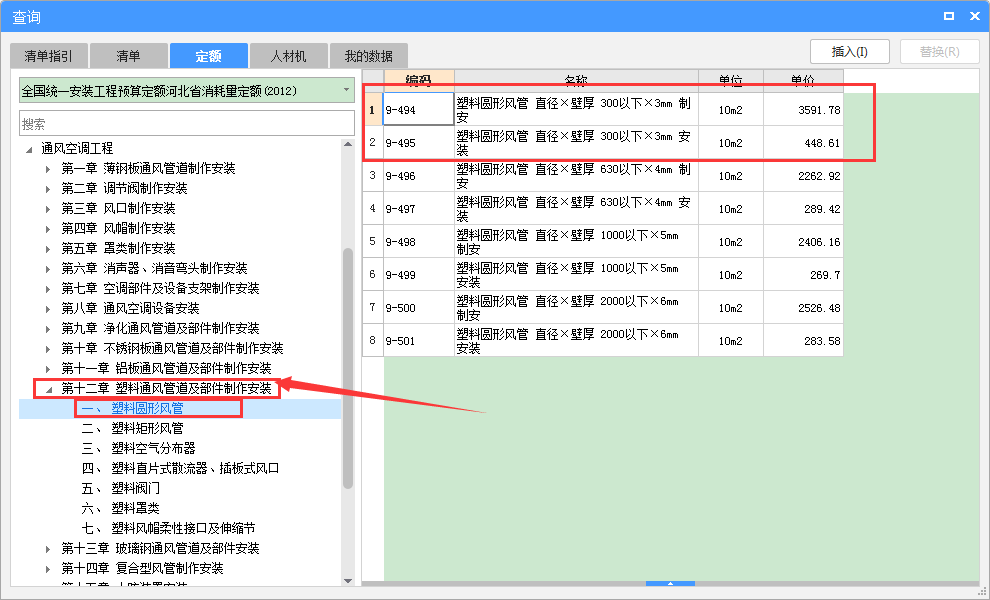Expand 第十一章 铝板通风管道 arrow
The image size is (990, 600).
(x=48, y=369)
